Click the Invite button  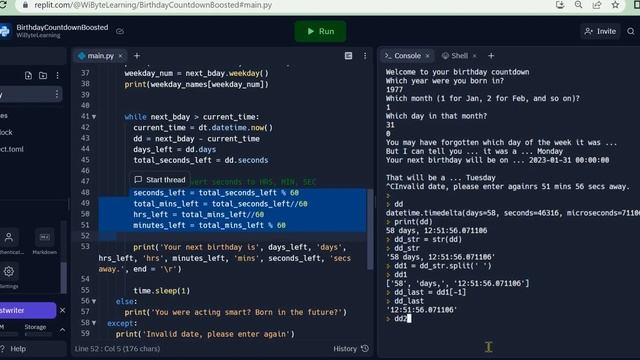(600, 31)
